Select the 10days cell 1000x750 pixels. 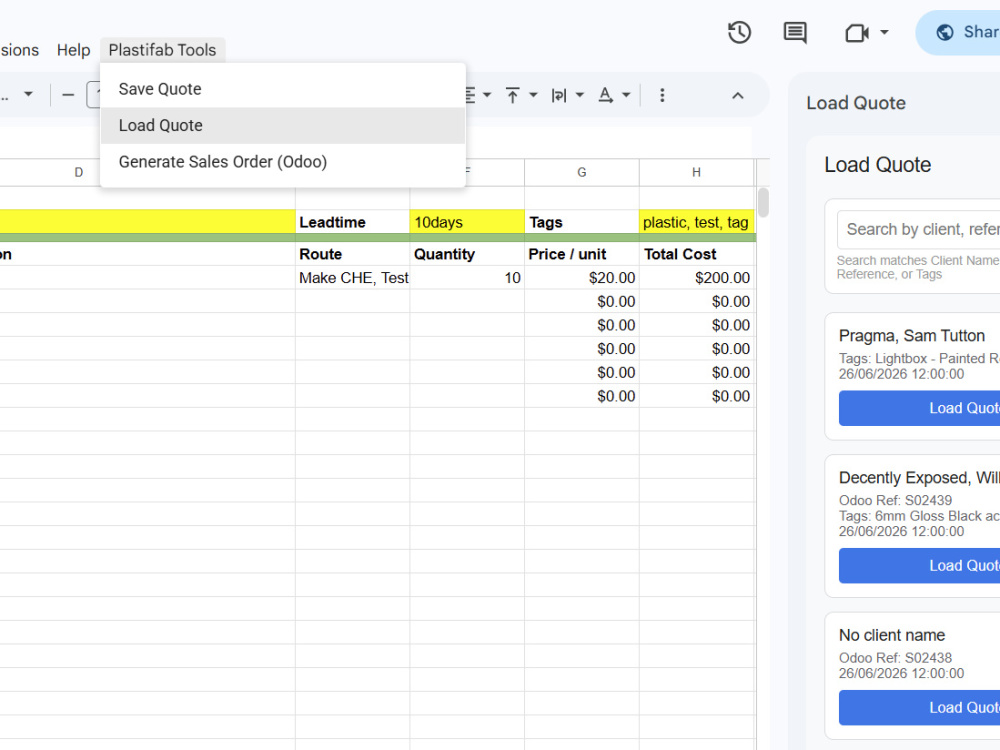(x=467, y=222)
